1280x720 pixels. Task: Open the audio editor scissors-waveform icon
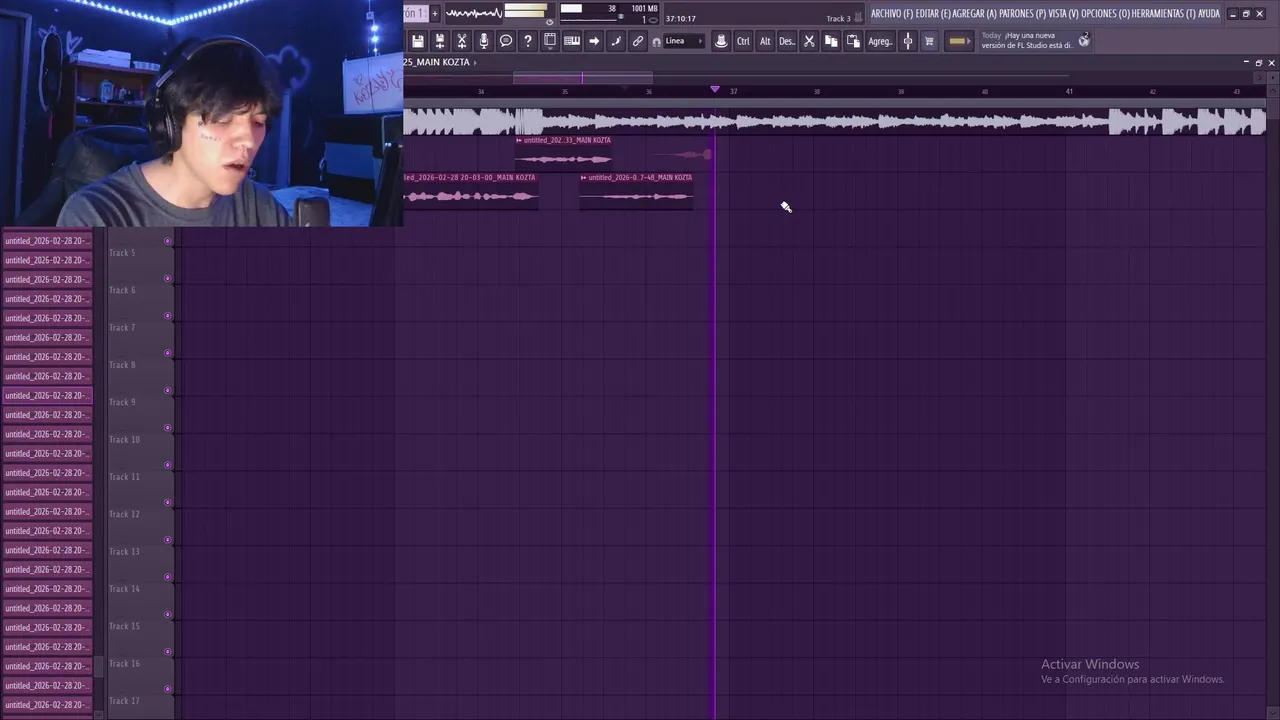tap(462, 41)
